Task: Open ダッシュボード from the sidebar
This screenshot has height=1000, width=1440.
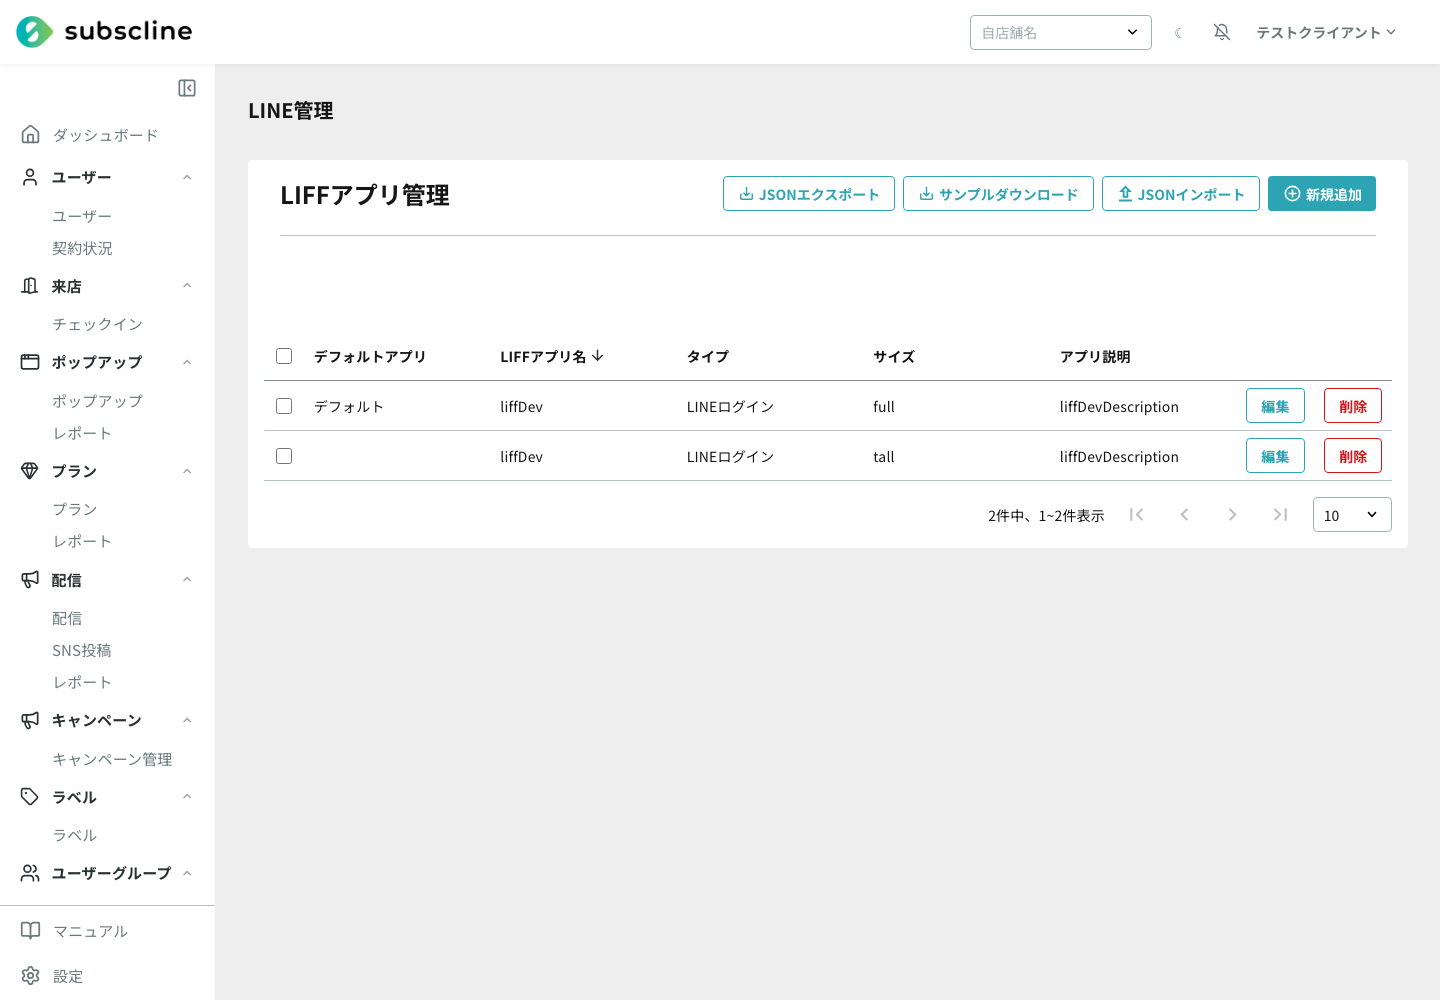Action: pyautogui.click(x=105, y=135)
